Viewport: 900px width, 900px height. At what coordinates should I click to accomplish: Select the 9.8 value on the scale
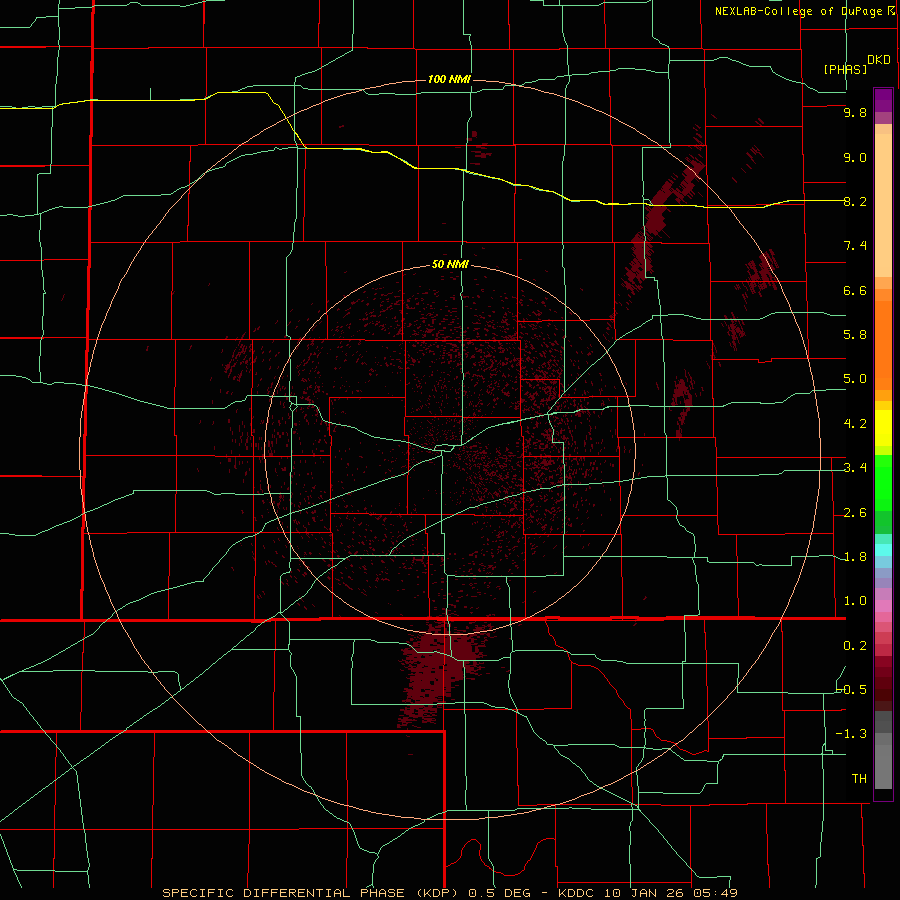click(855, 113)
